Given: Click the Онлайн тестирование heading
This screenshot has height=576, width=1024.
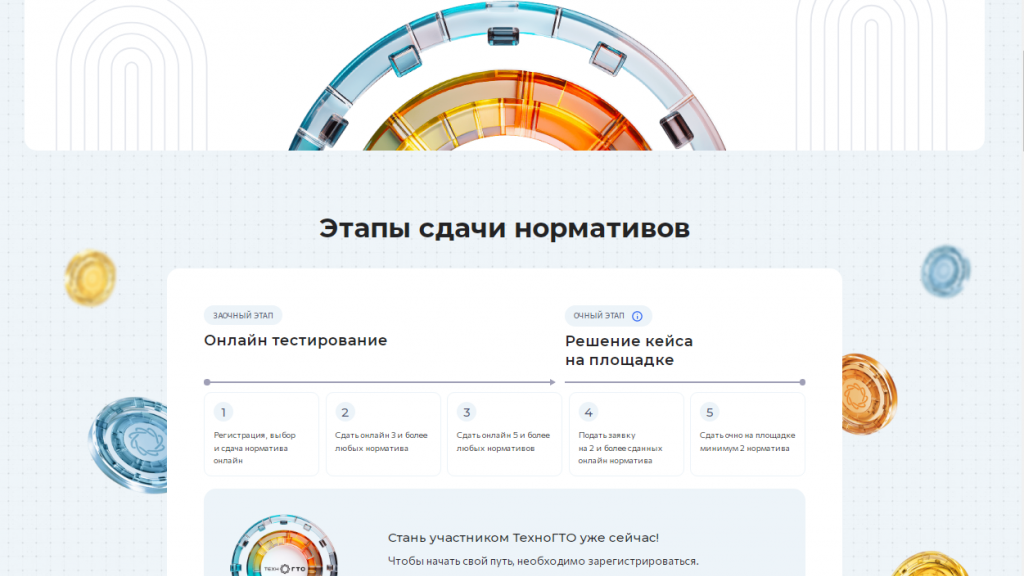Looking at the screenshot, I should (x=295, y=340).
